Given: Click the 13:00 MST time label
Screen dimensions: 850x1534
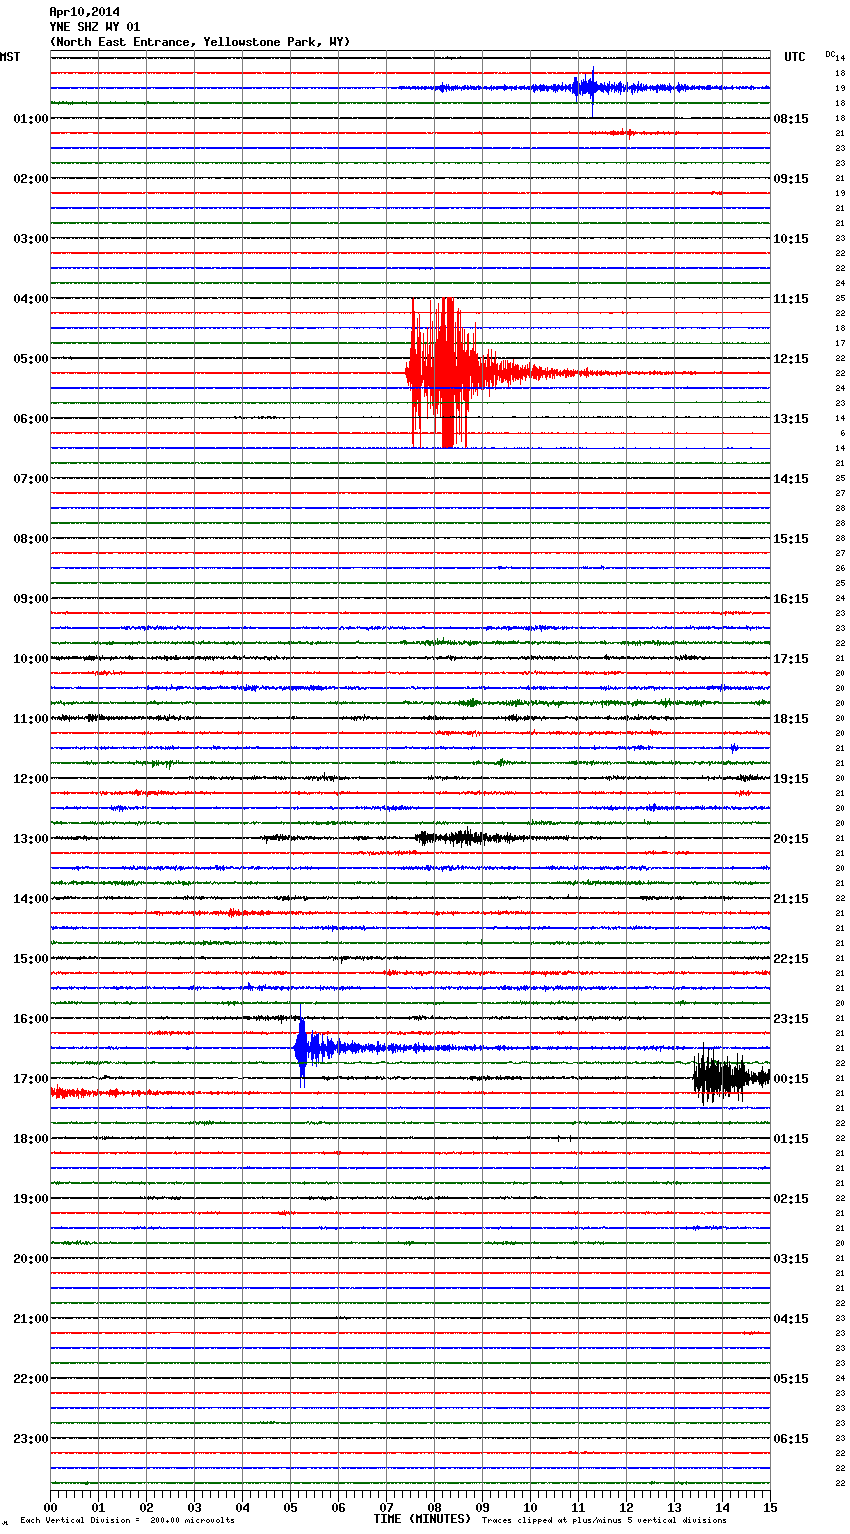Looking at the screenshot, I should (x=31, y=839).
